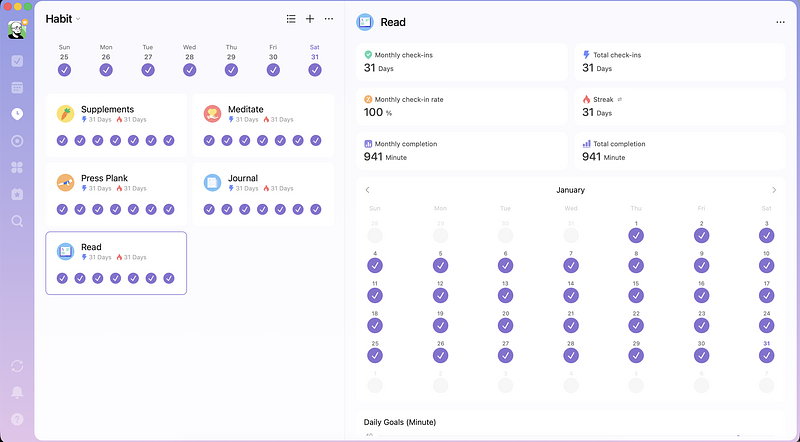Click the January month label
800x442 pixels.
point(570,190)
